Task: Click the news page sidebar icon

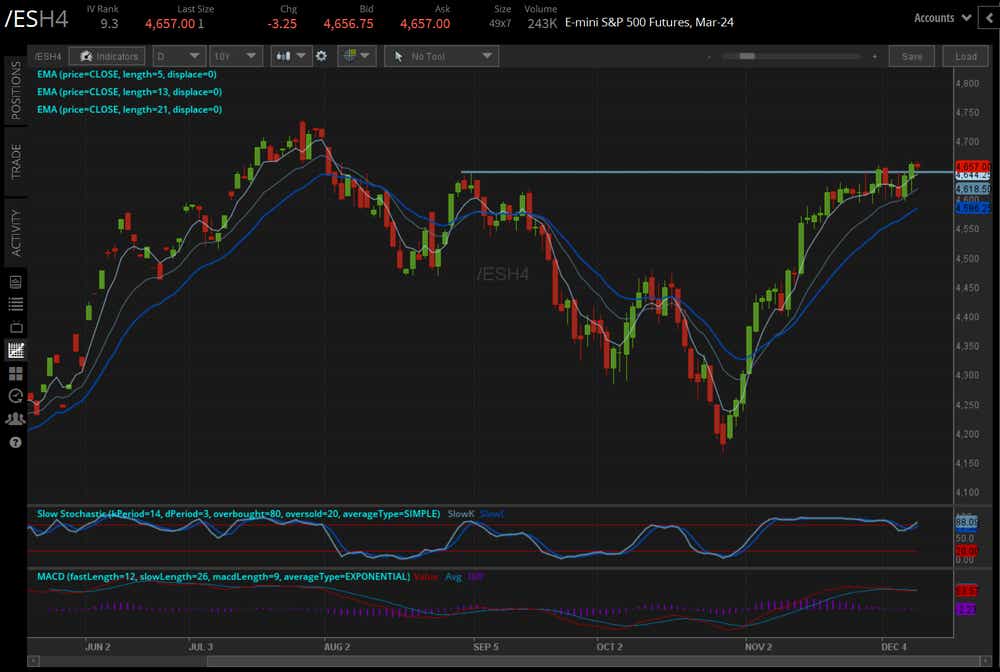Action: (16, 282)
